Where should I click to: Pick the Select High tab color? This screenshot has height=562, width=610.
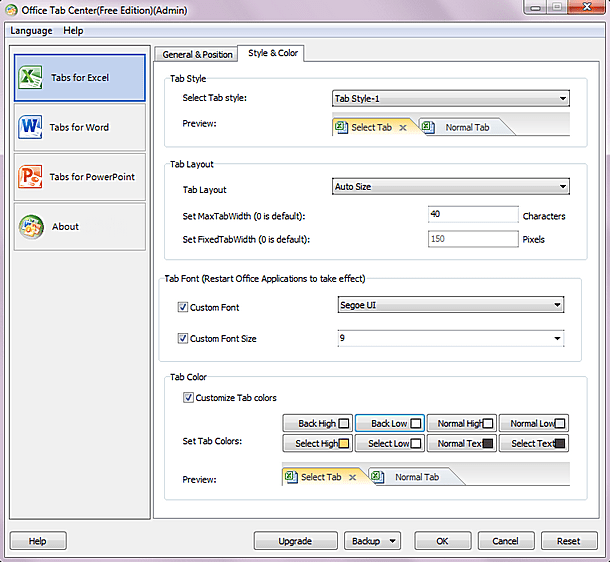pos(317,443)
